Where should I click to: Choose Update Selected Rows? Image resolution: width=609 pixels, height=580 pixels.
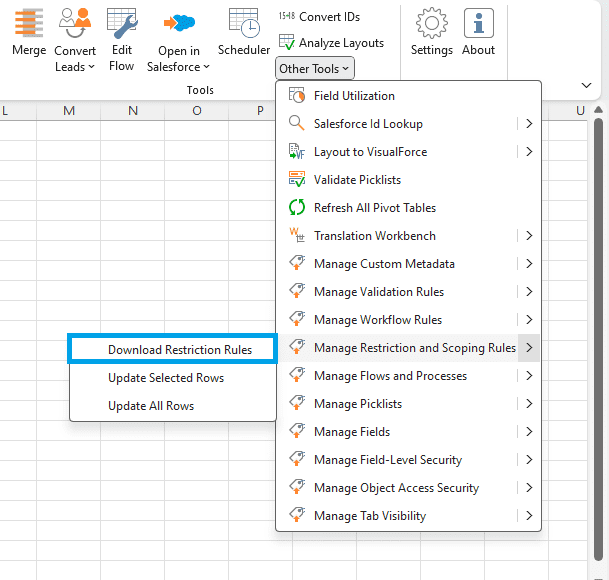(x=166, y=378)
